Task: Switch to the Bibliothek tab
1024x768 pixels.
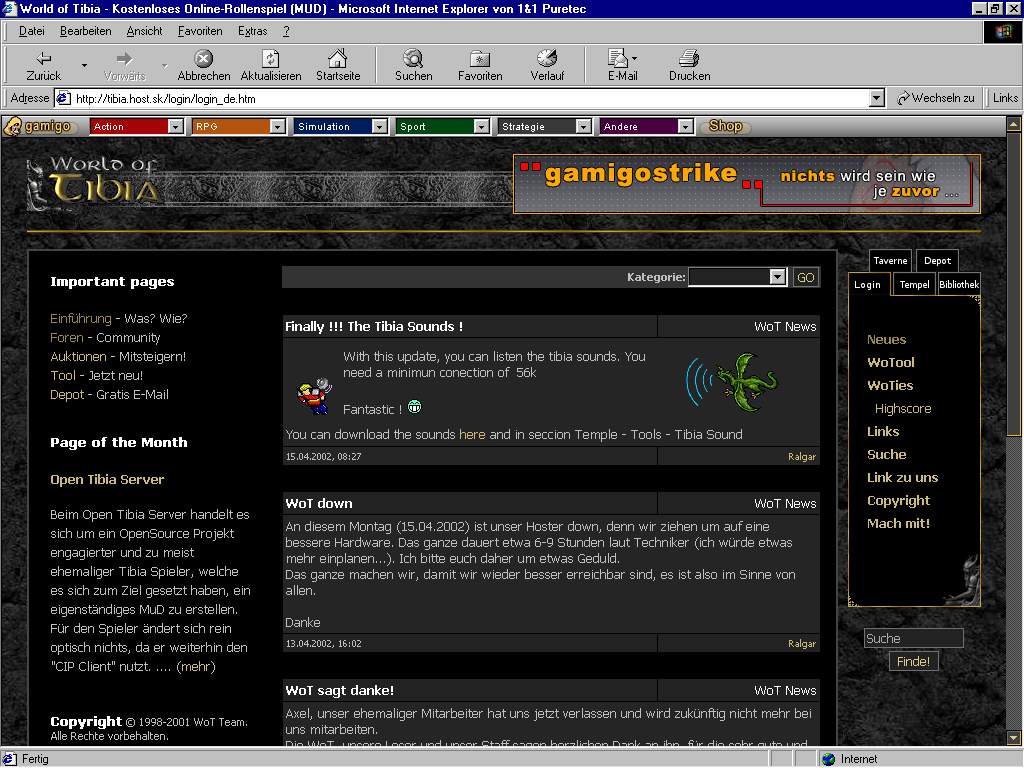Action: (959, 285)
